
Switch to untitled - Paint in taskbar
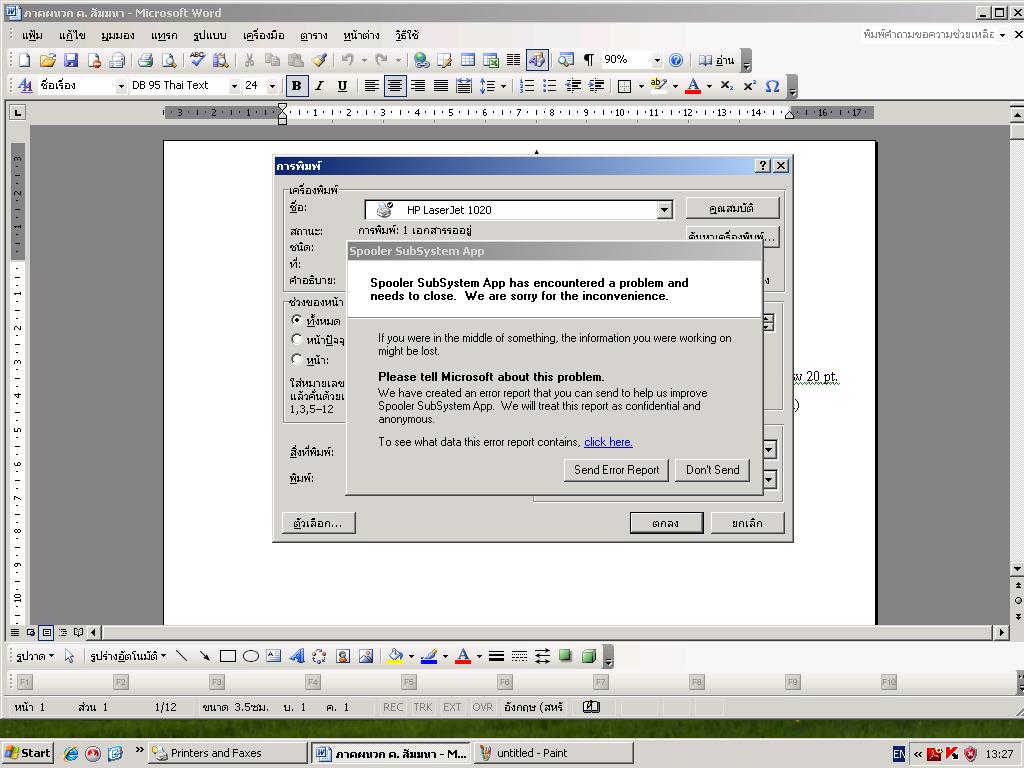pyautogui.click(x=553, y=753)
